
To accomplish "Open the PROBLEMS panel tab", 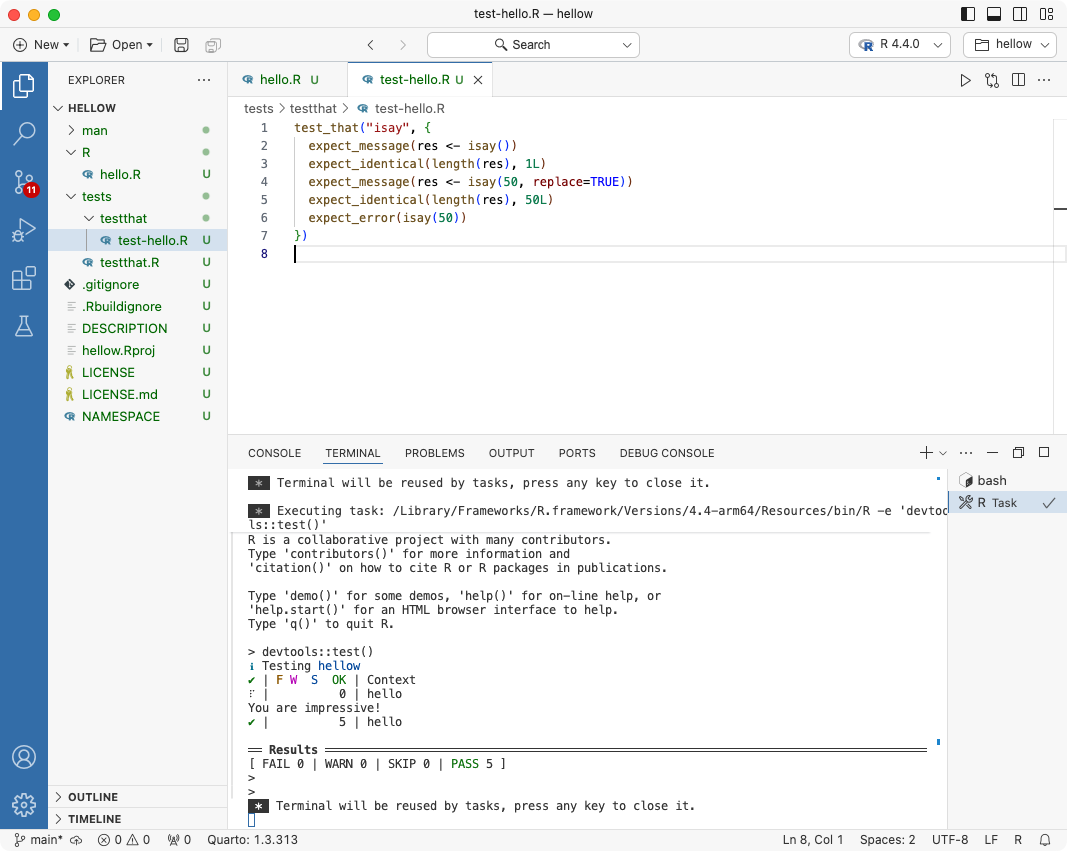I will click(434, 453).
